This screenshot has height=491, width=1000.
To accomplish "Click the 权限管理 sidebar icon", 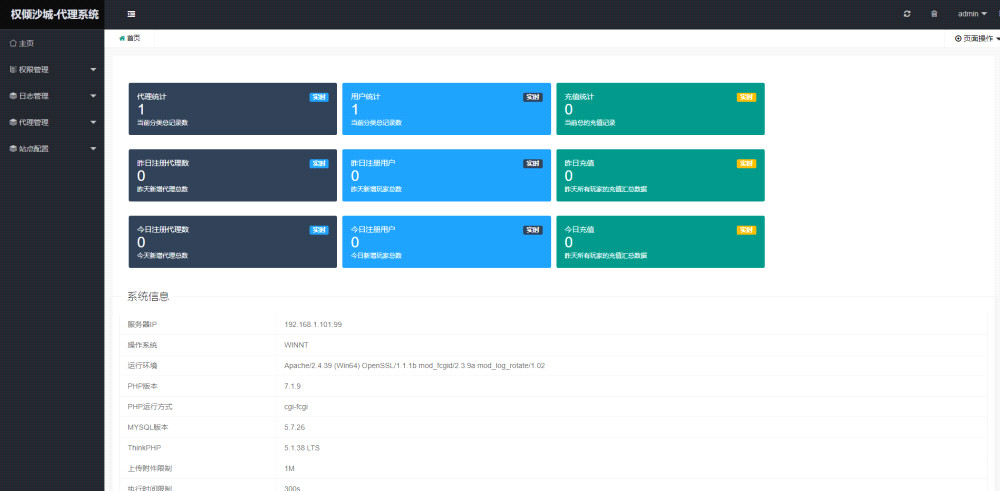I will pos(12,70).
